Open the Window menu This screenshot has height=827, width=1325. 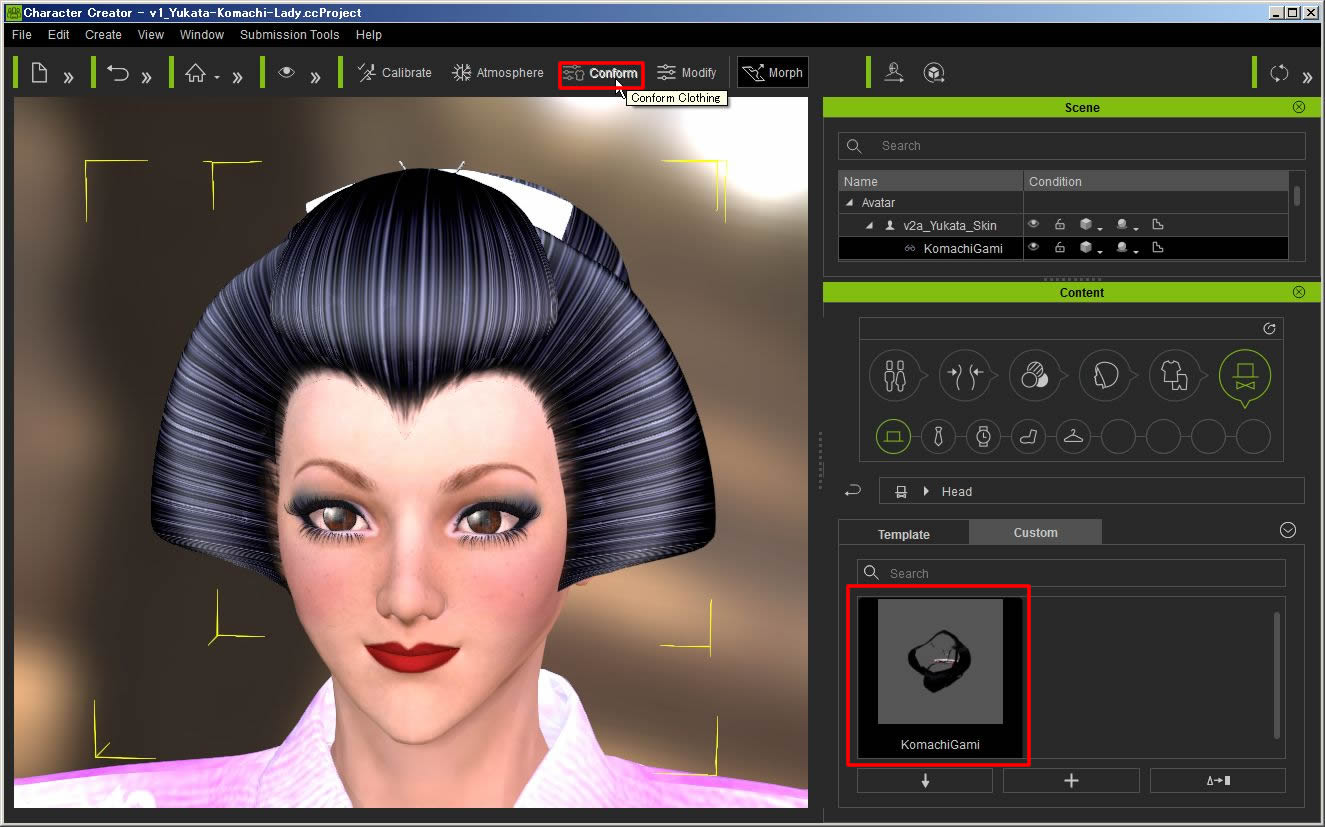(x=202, y=34)
